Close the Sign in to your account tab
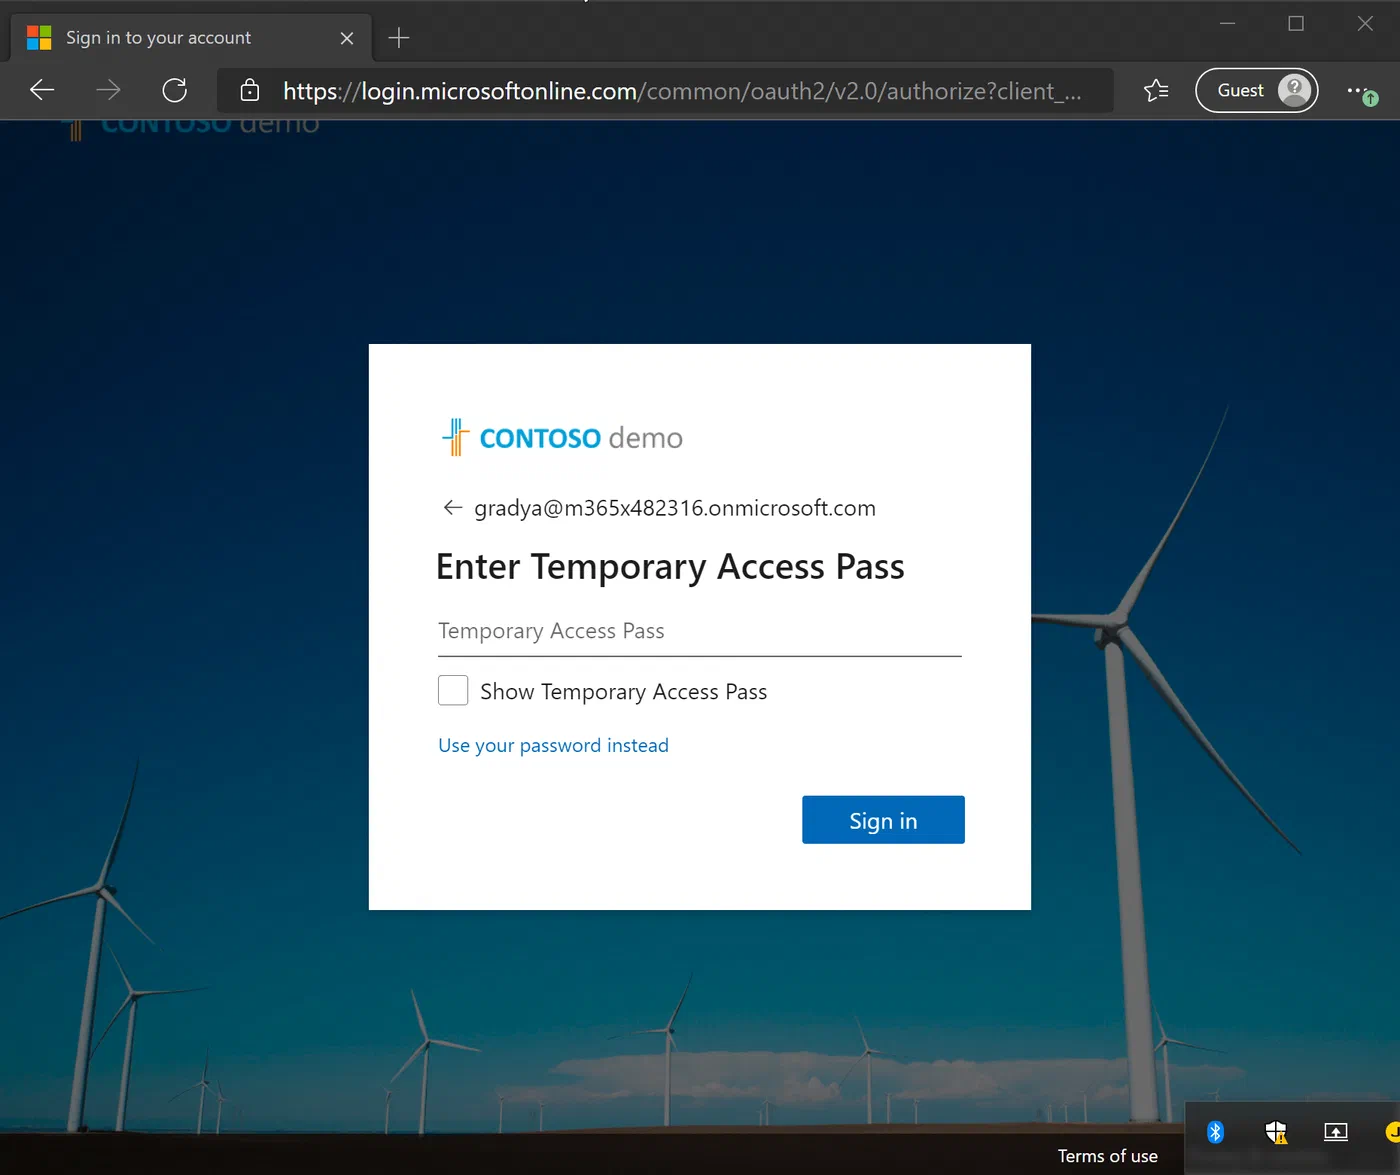Image resolution: width=1400 pixels, height=1175 pixels. click(x=347, y=38)
